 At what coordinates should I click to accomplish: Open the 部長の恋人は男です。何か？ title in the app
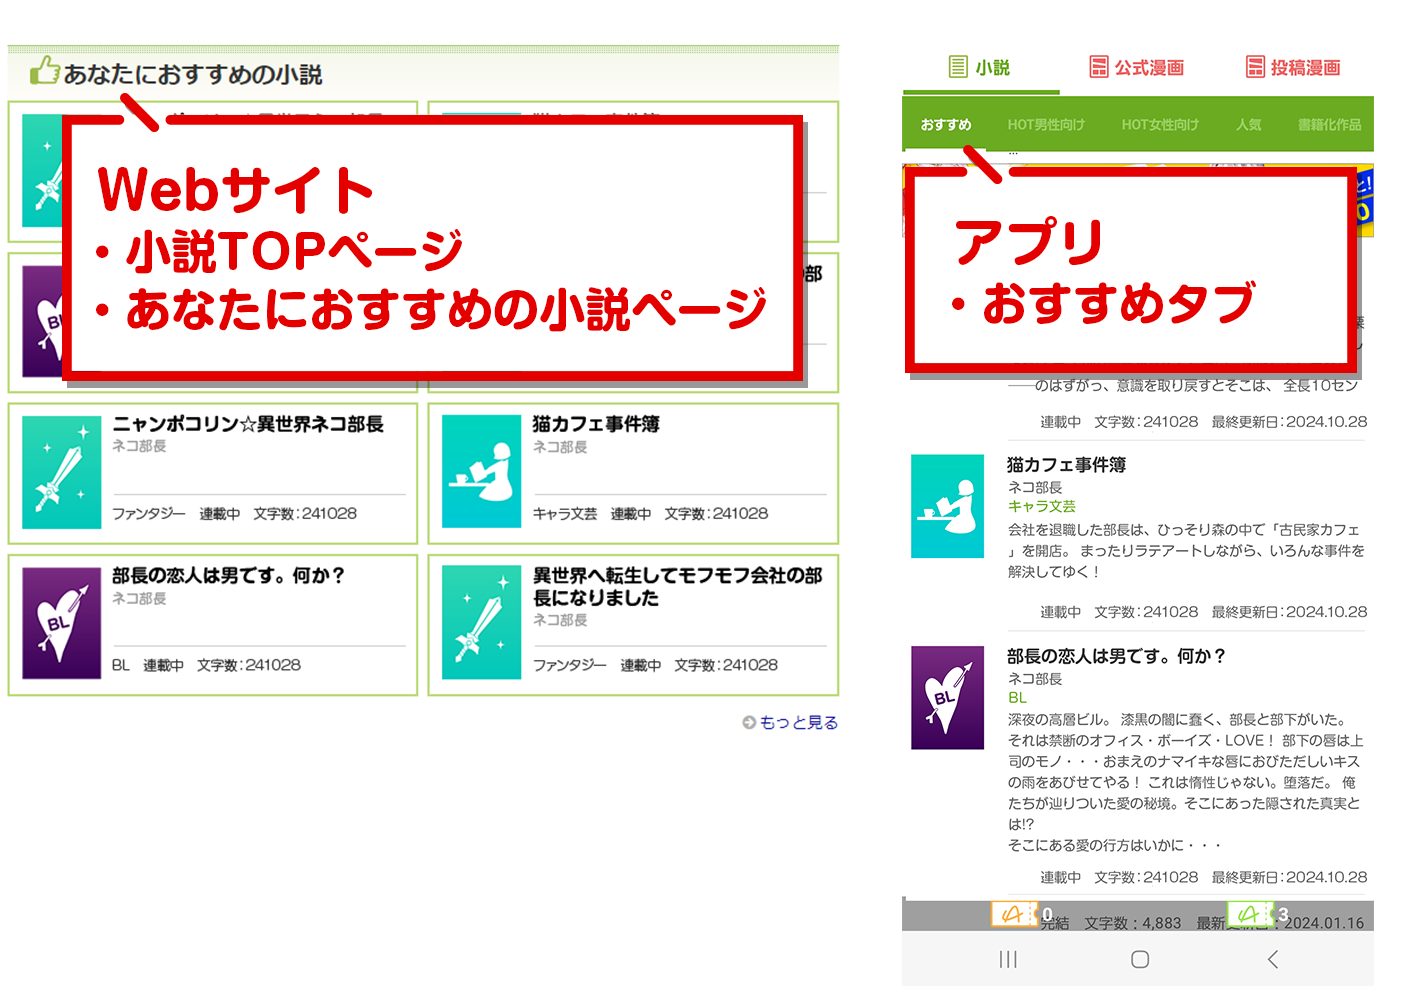1116,656
